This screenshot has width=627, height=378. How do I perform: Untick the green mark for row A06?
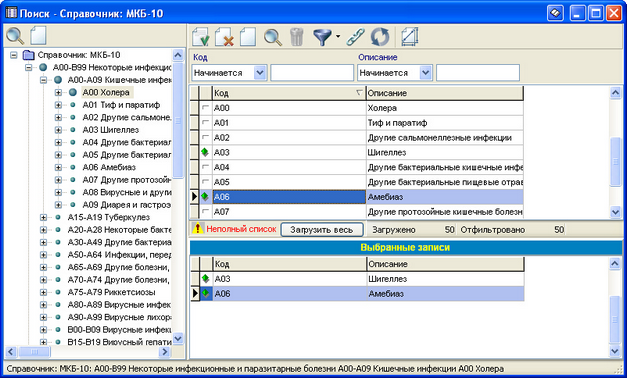pos(205,196)
